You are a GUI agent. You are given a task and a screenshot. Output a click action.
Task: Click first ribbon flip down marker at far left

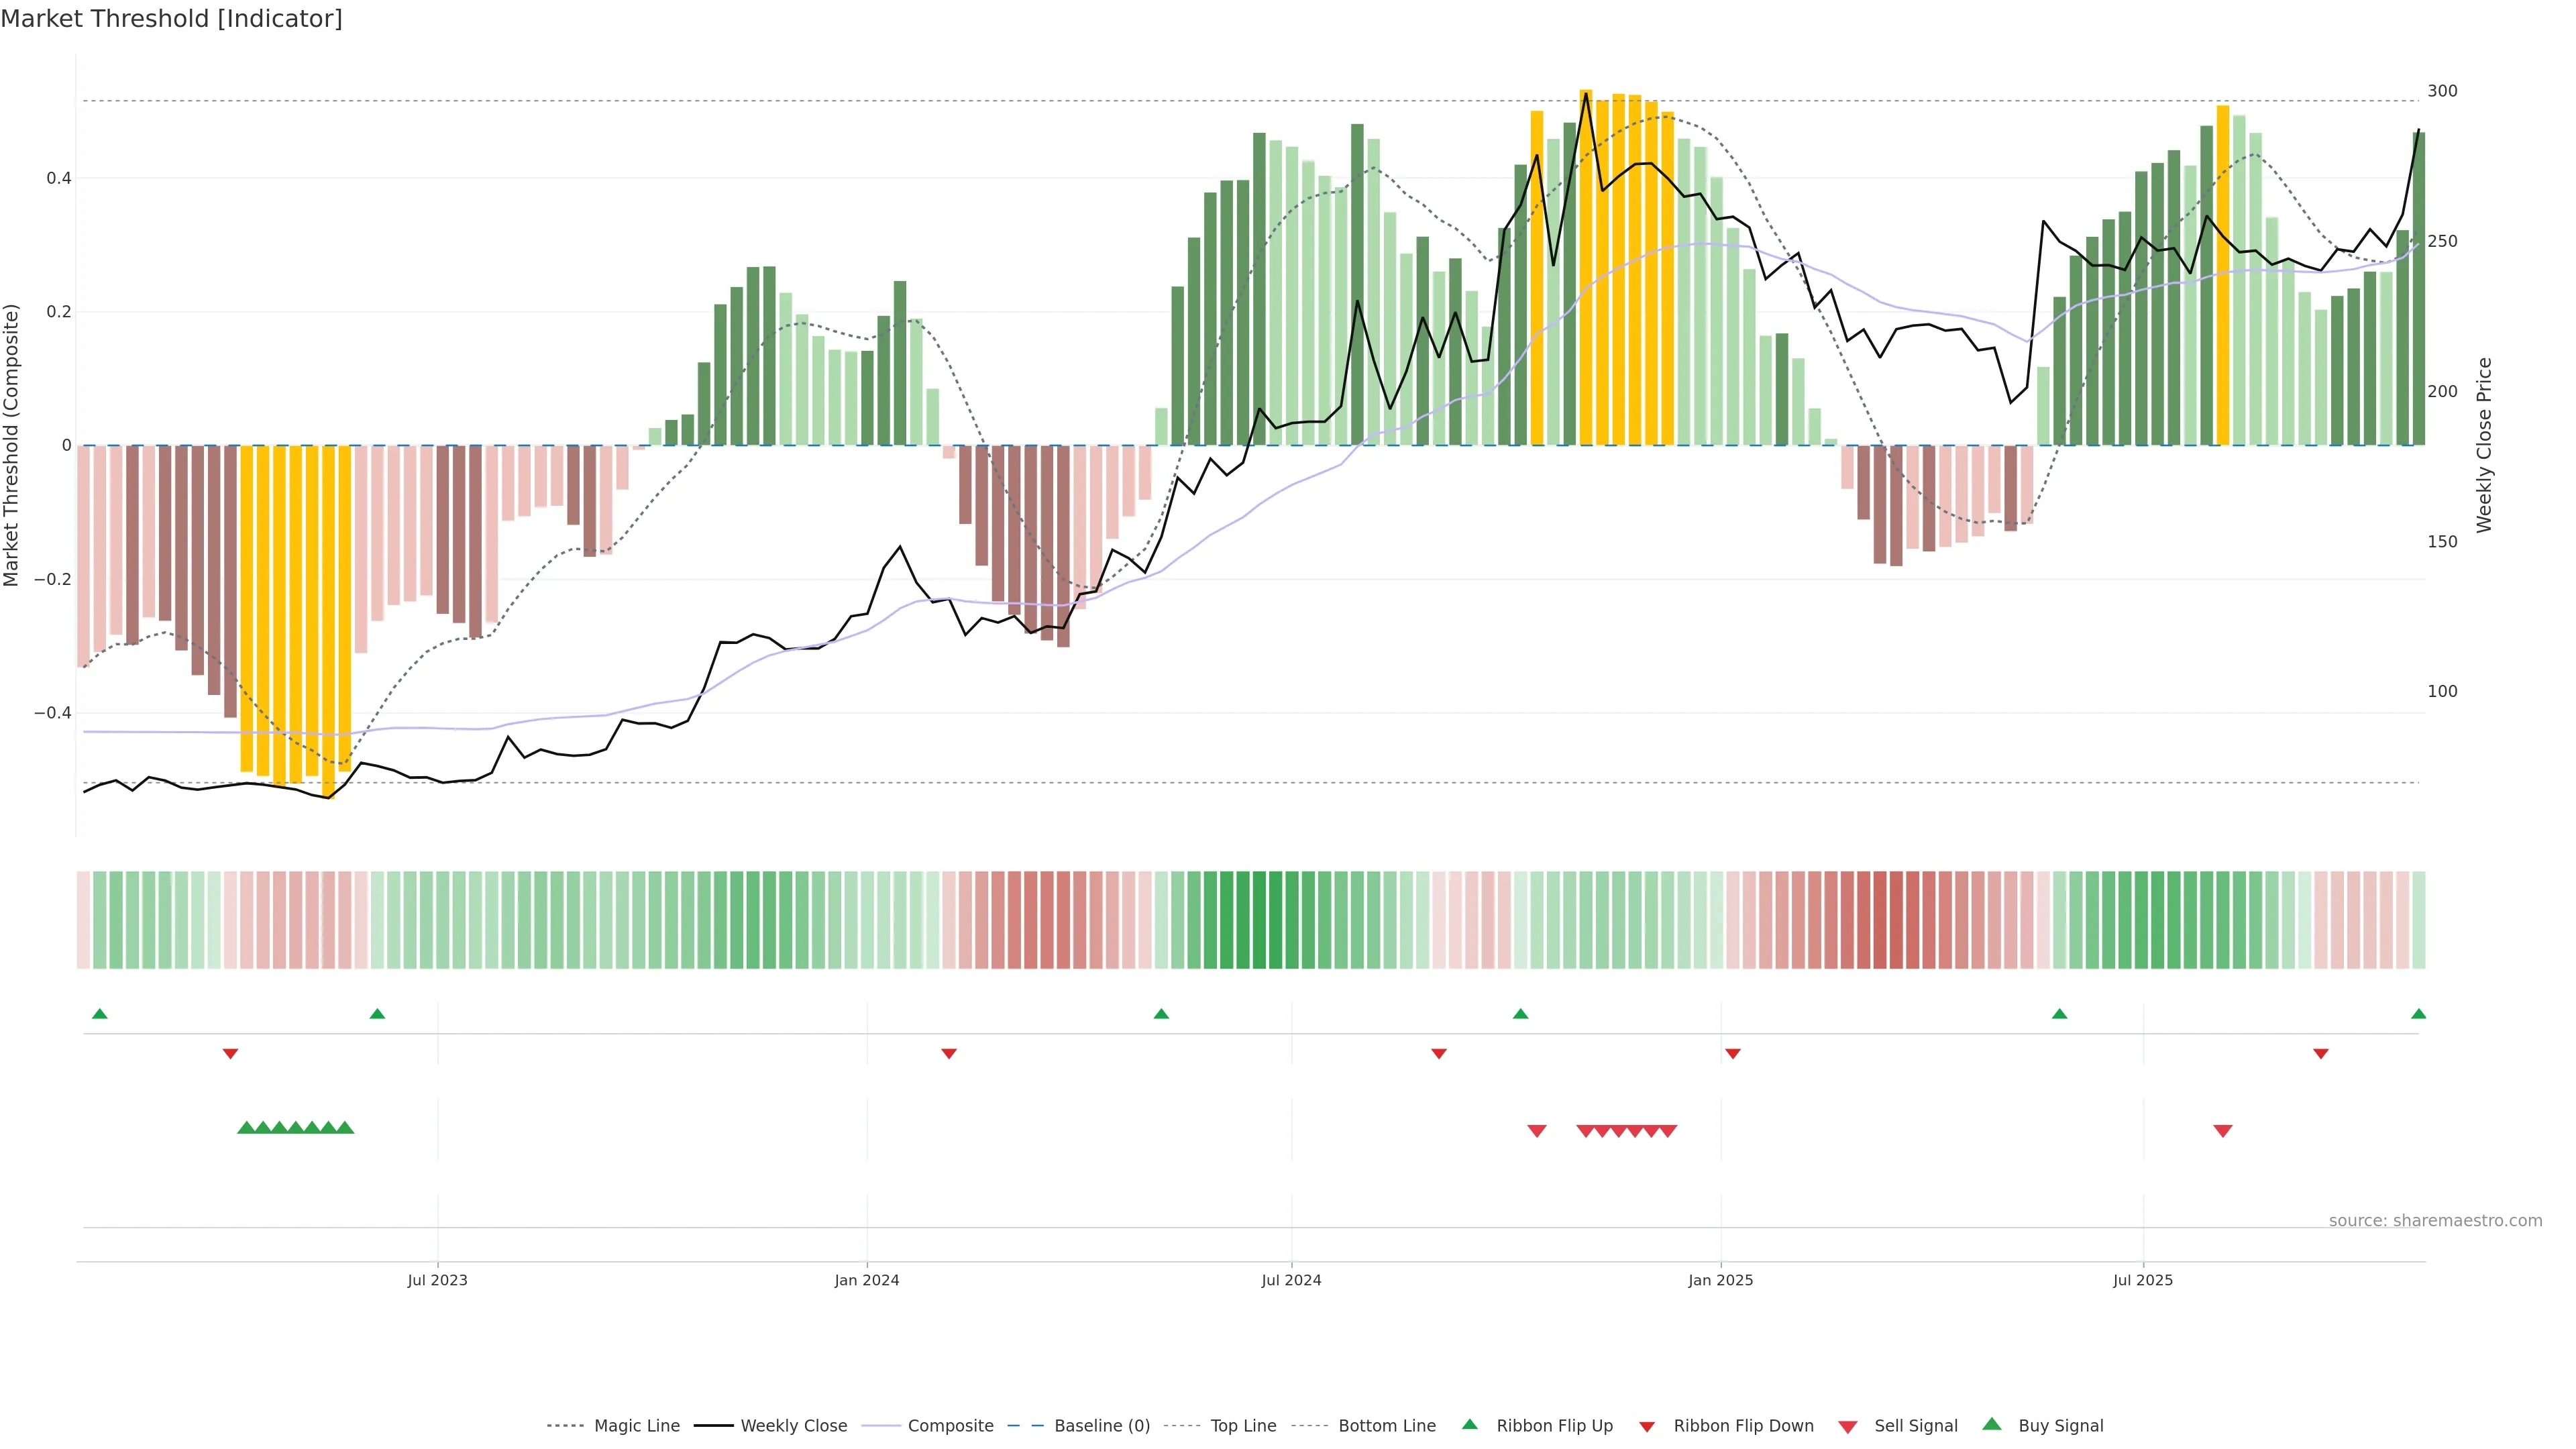click(230, 1054)
